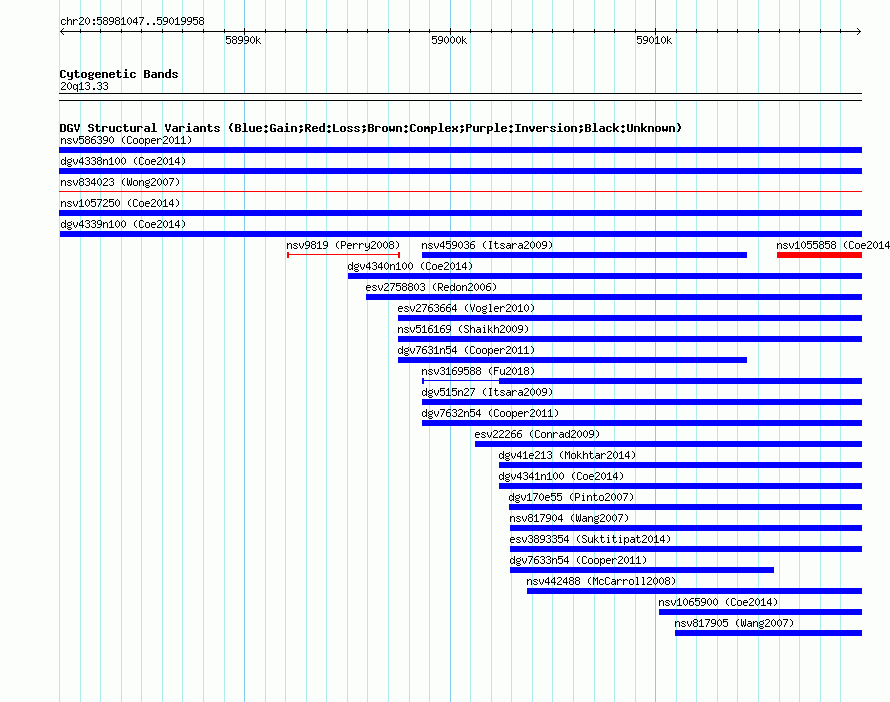The height and width of the screenshot is (702, 890).
Task: Click the chr20:58981047..59019958 coordinates label
Action: pyautogui.click(x=132, y=21)
